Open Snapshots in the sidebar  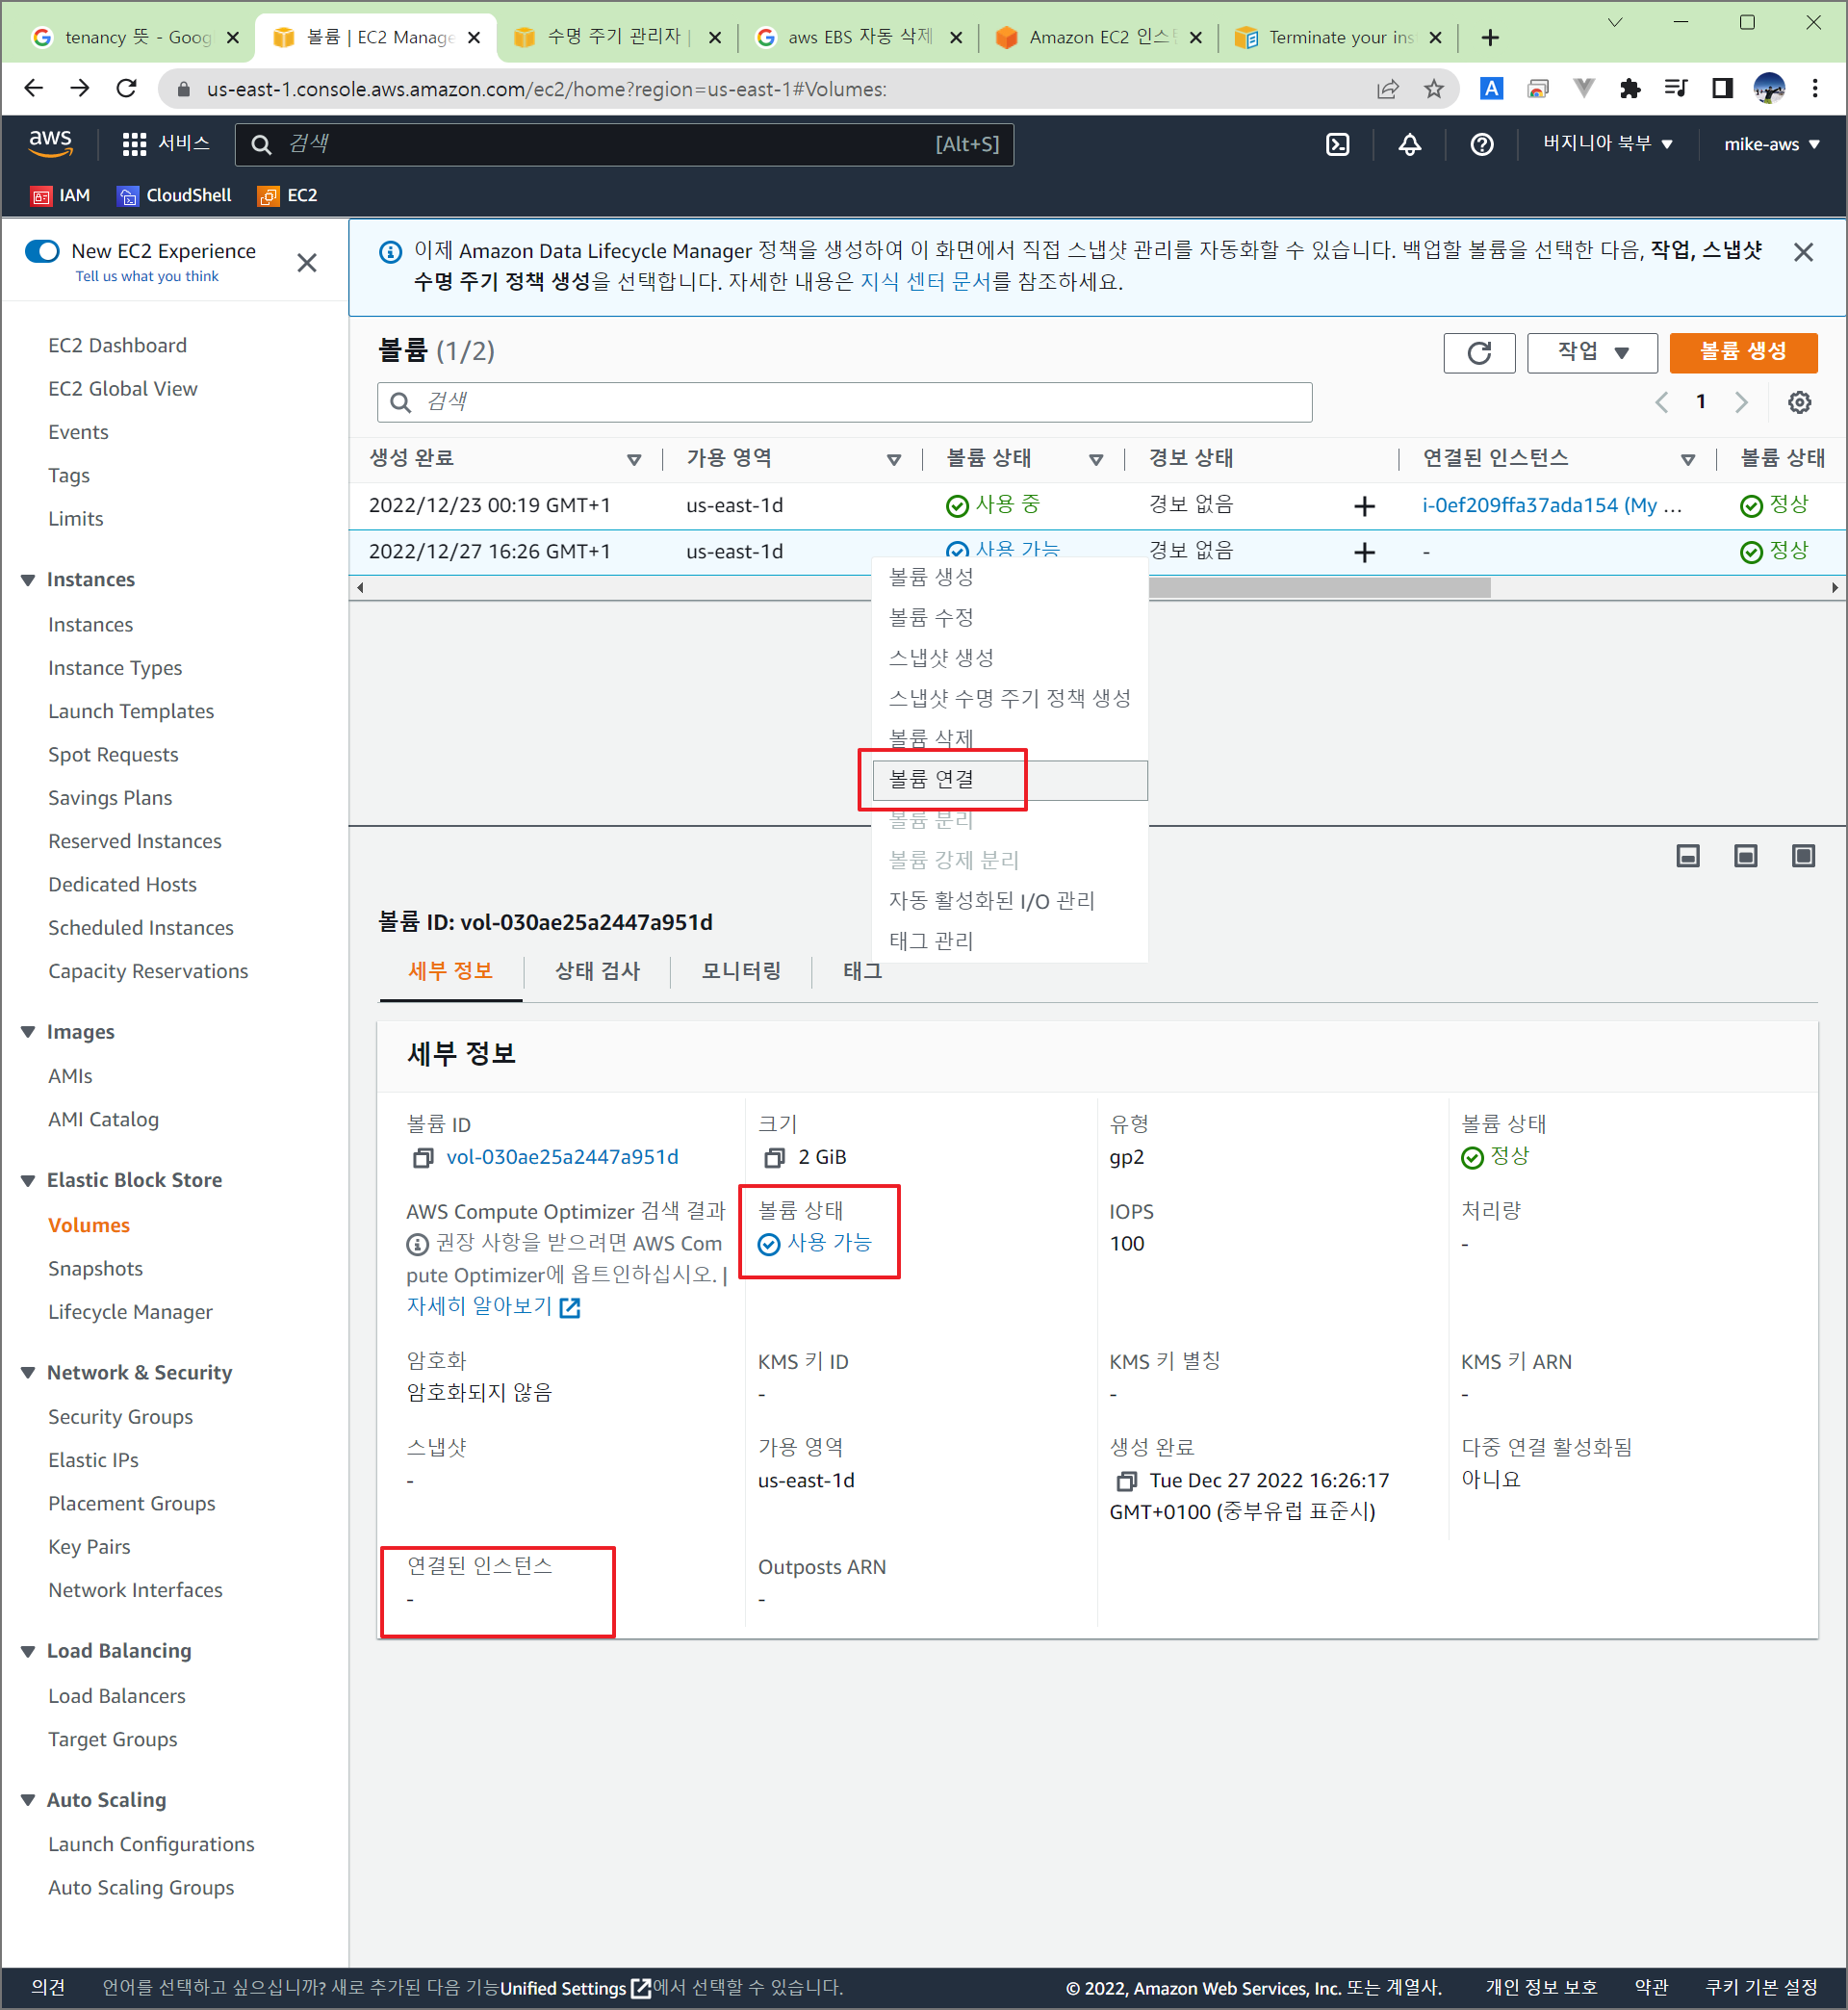pos(96,1269)
